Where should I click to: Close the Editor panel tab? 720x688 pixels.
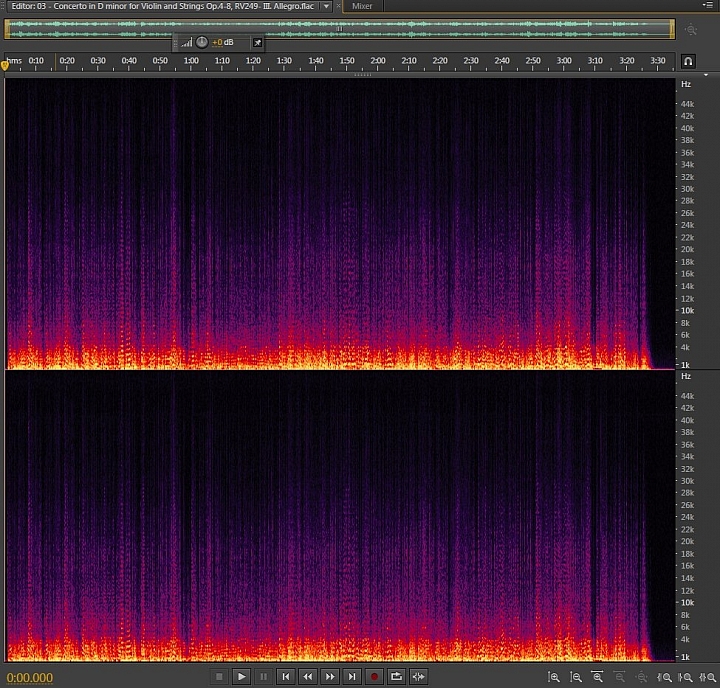[338, 6]
